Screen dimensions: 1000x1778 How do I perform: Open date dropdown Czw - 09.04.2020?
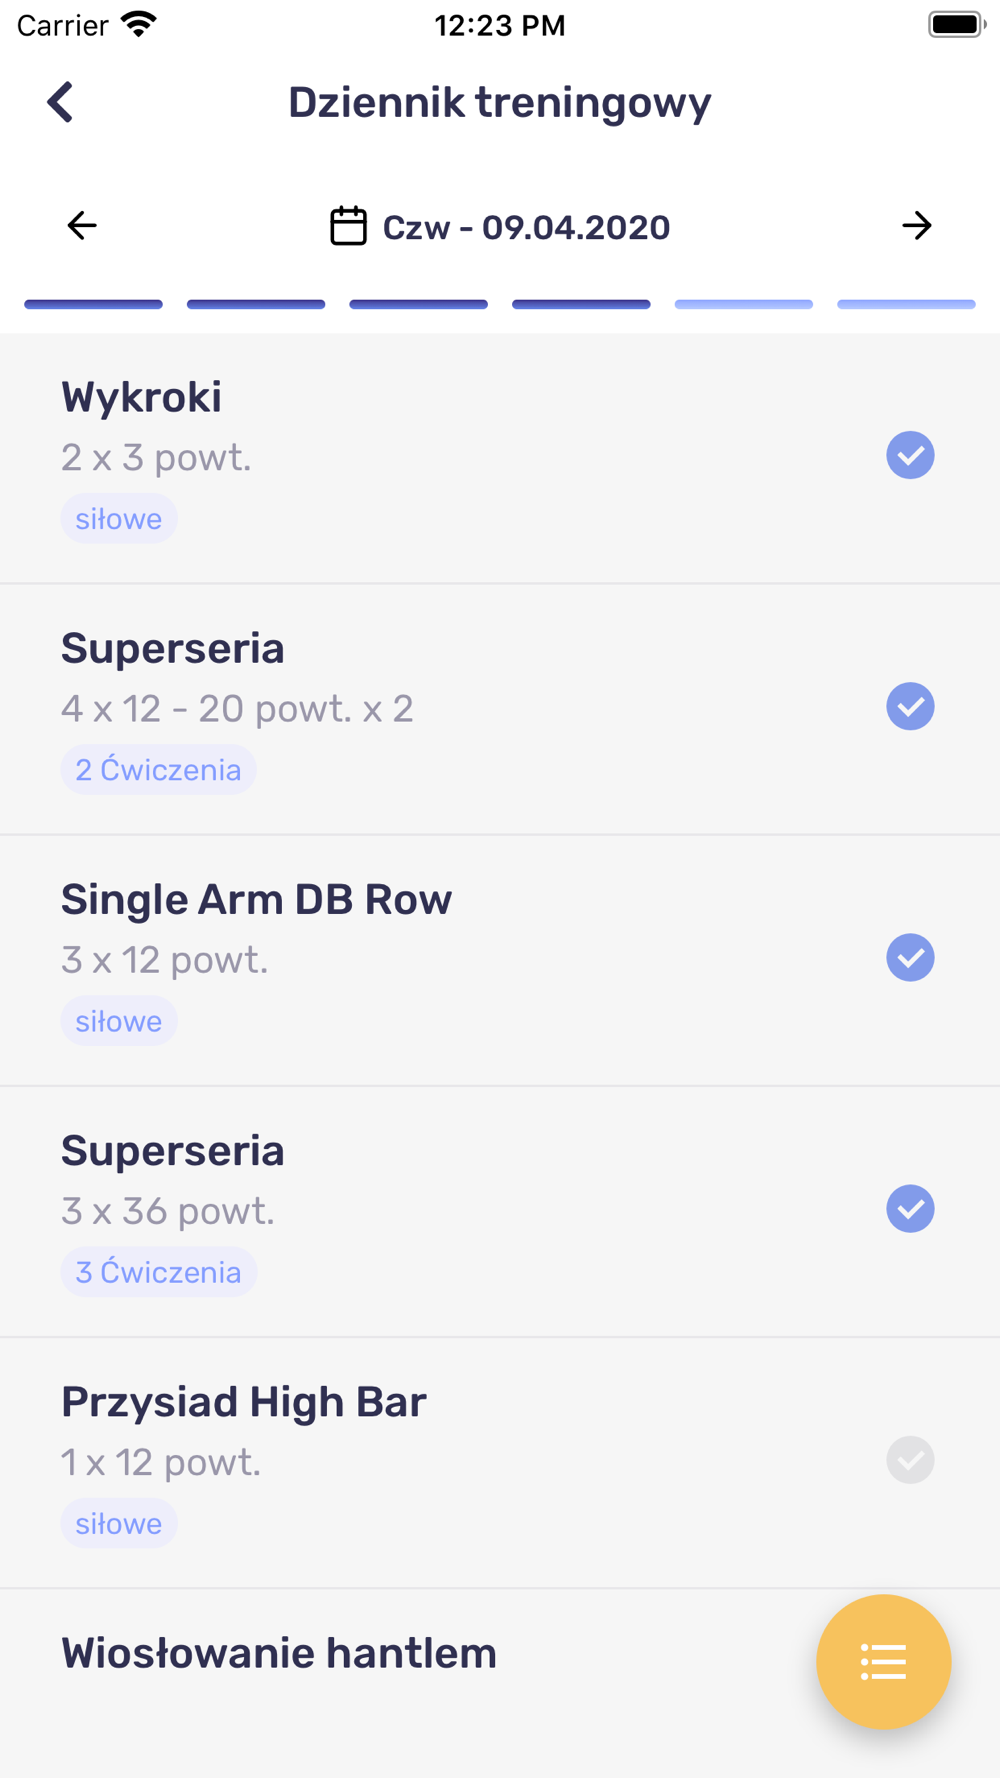point(526,227)
